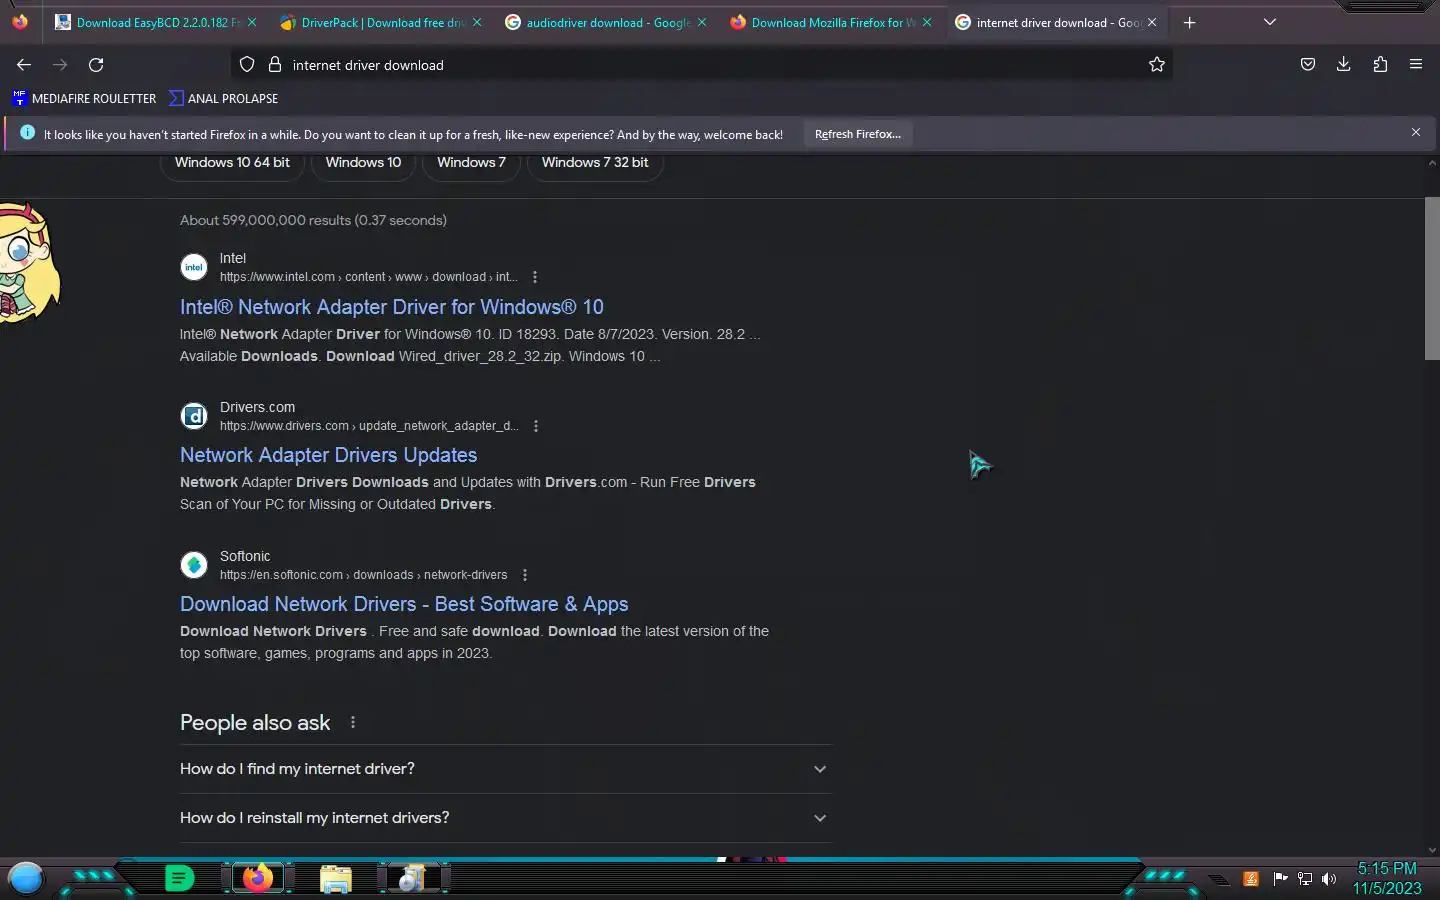Click the About 599,000,000 results text
Viewport: 1440px width, 900px height.
click(313, 220)
